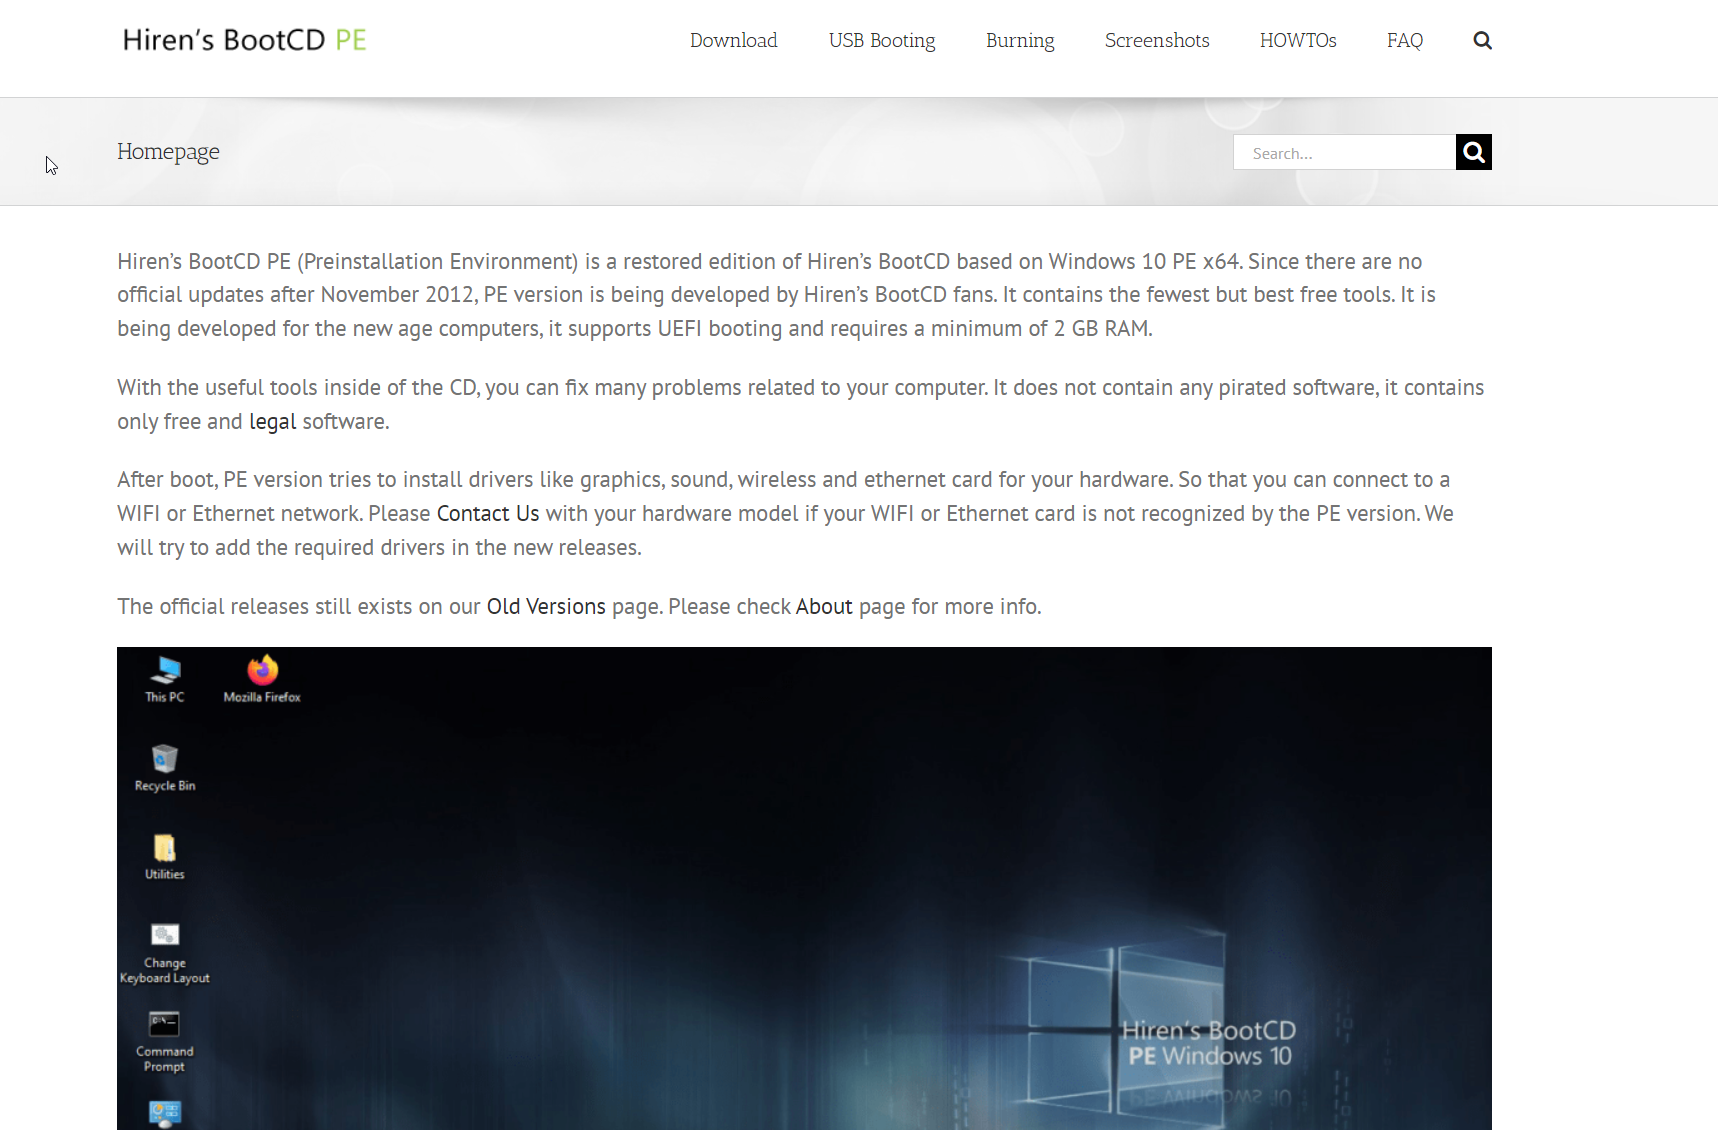Screen dimensions: 1718x1130
Task: Focus the Search... input field
Action: (1344, 152)
